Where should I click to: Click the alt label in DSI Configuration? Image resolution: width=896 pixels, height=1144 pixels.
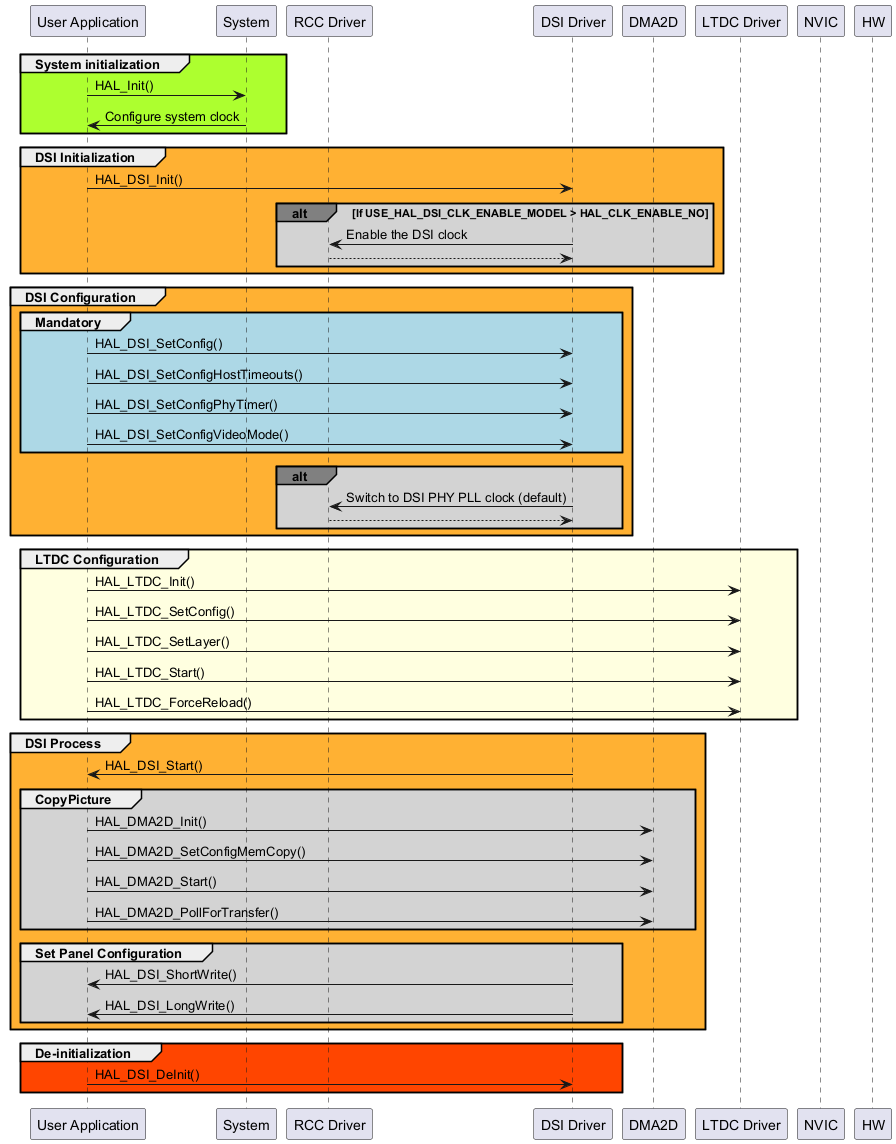click(300, 476)
